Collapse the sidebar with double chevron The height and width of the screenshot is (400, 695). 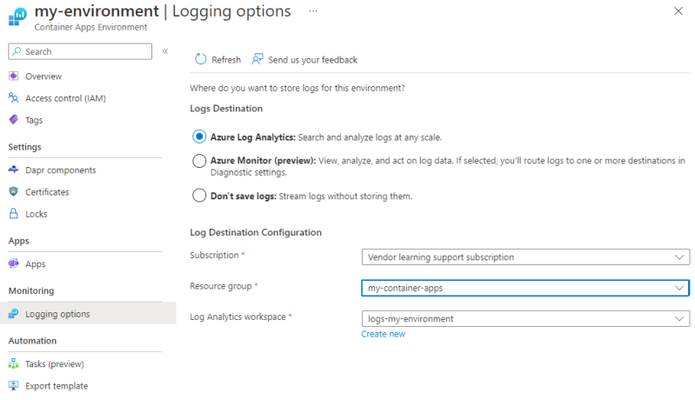[x=165, y=51]
